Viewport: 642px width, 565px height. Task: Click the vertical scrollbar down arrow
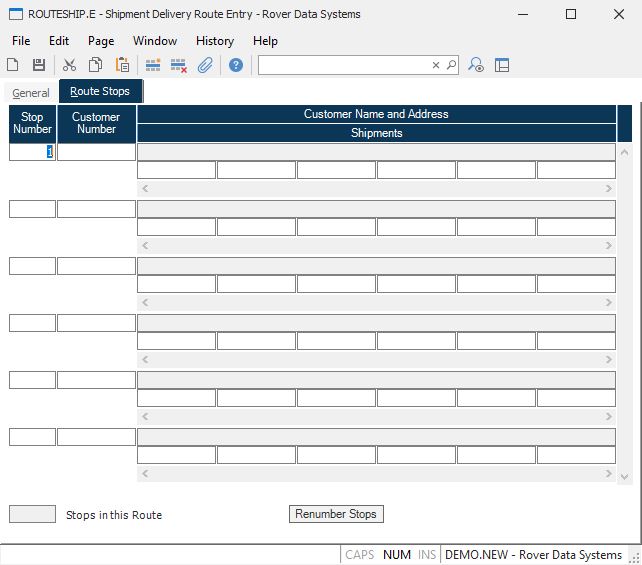(x=625, y=478)
